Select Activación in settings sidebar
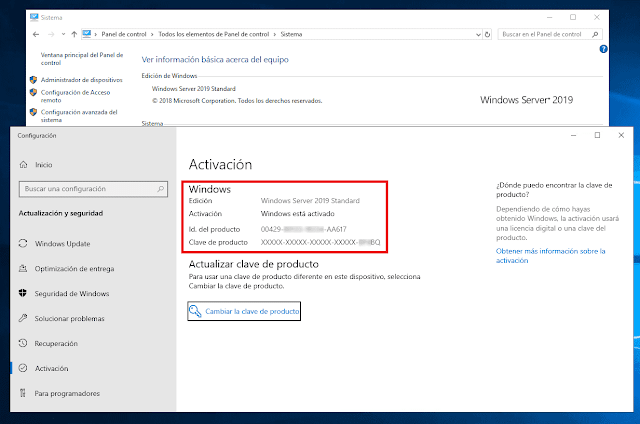Screen dimensions: 640x424 51,369
